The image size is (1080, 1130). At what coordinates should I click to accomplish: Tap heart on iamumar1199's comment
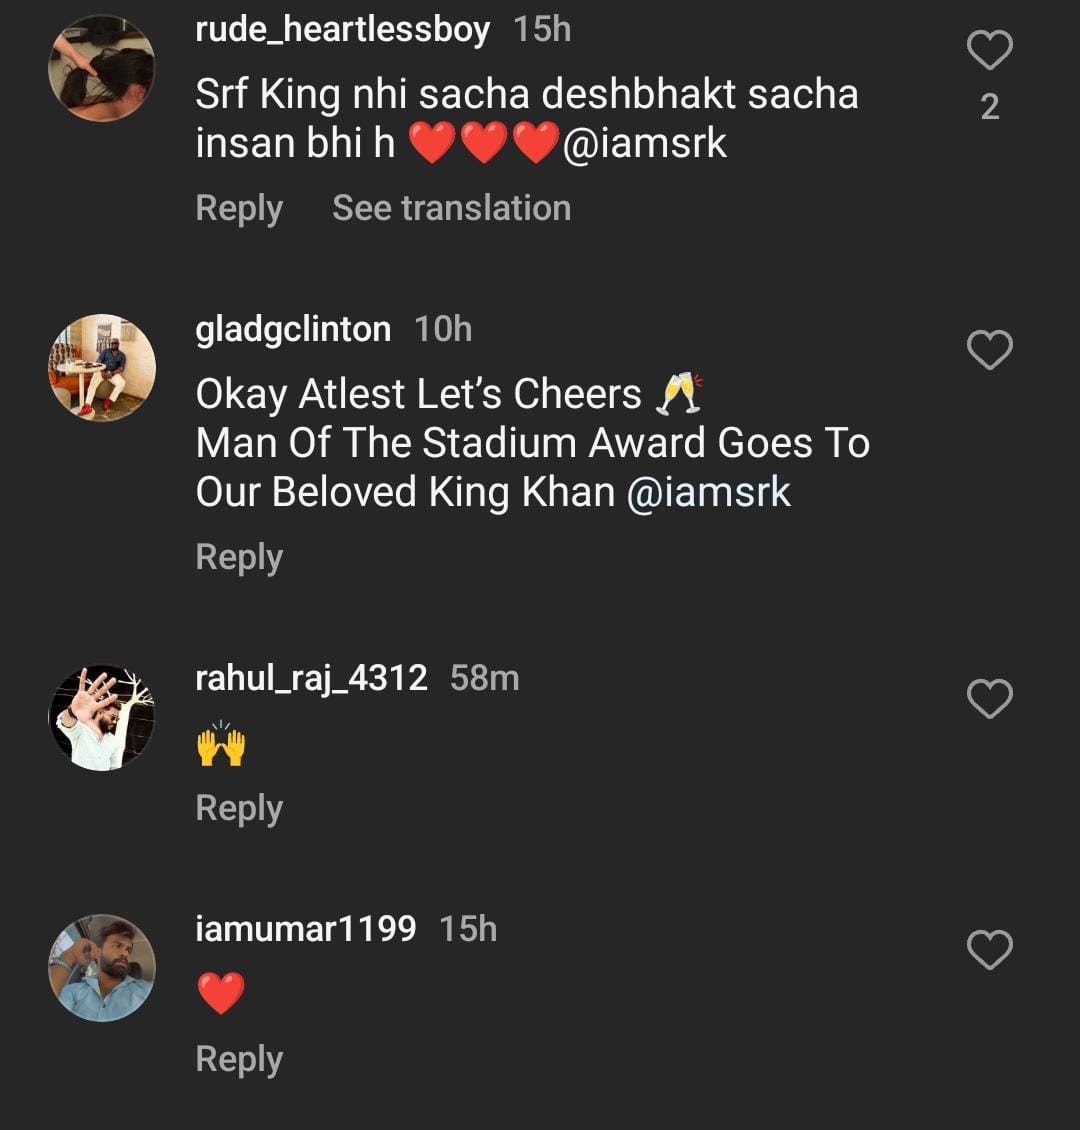point(989,950)
